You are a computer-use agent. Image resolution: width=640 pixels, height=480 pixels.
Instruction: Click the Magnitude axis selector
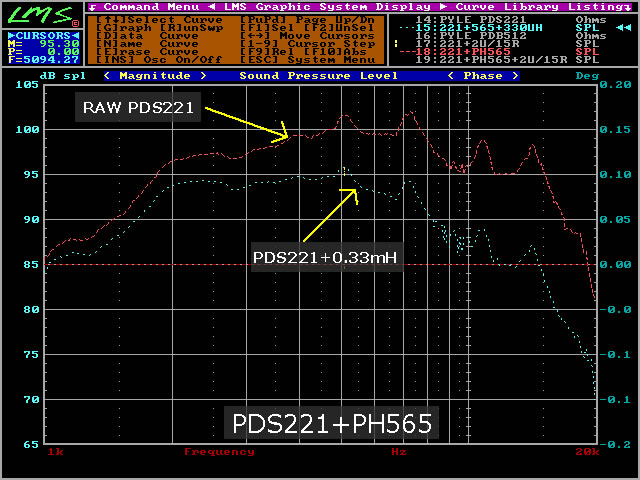(x=155, y=76)
